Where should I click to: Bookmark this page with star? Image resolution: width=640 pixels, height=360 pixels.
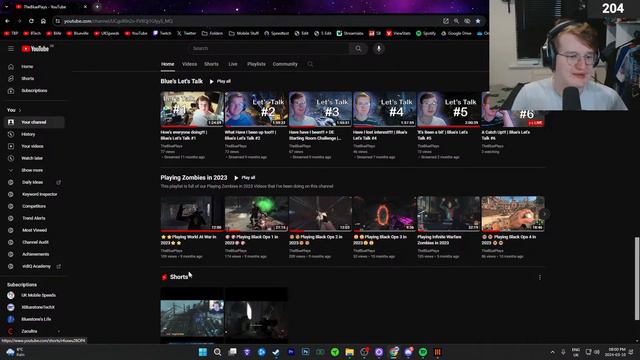tap(478, 21)
